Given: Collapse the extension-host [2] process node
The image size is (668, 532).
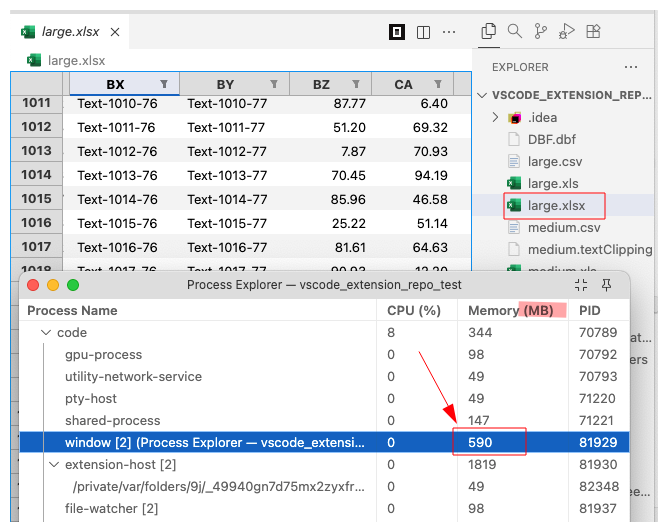Looking at the screenshot, I should click(x=53, y=465).
